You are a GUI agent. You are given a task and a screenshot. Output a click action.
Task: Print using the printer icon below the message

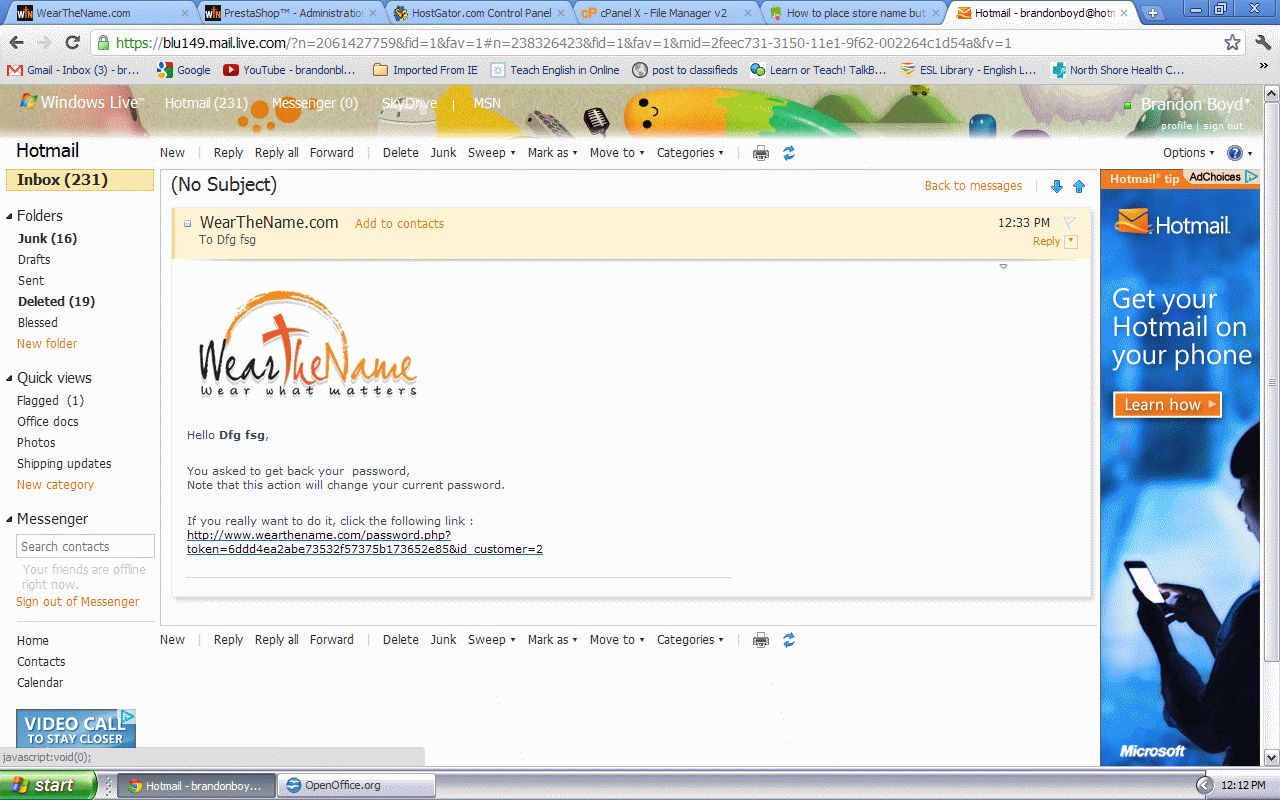coord(761,640)
